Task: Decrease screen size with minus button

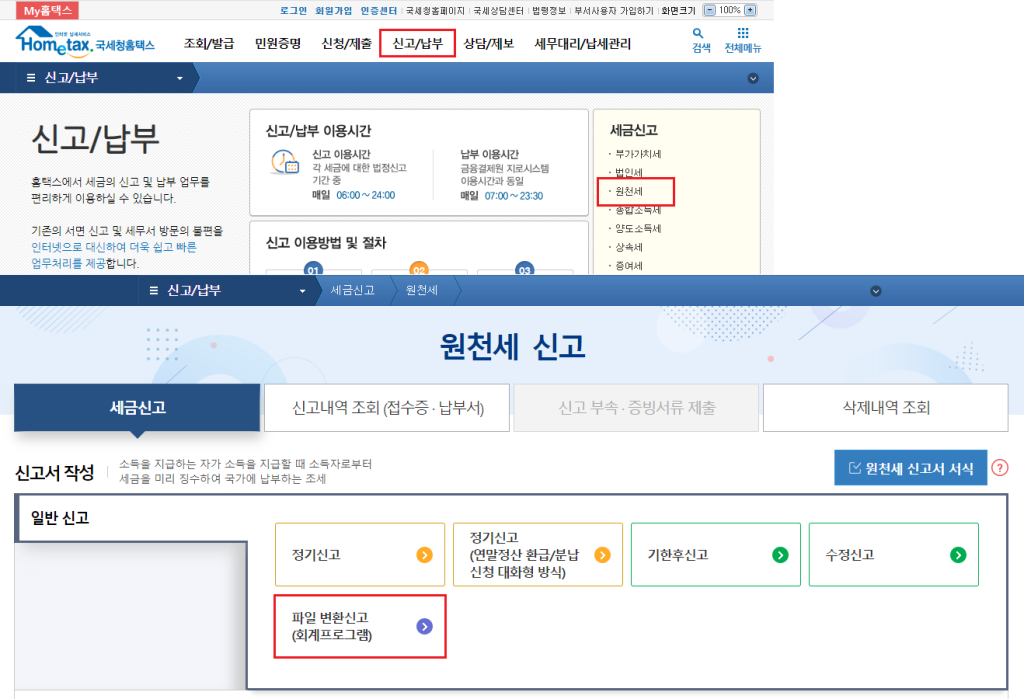Action: point(710,10)
